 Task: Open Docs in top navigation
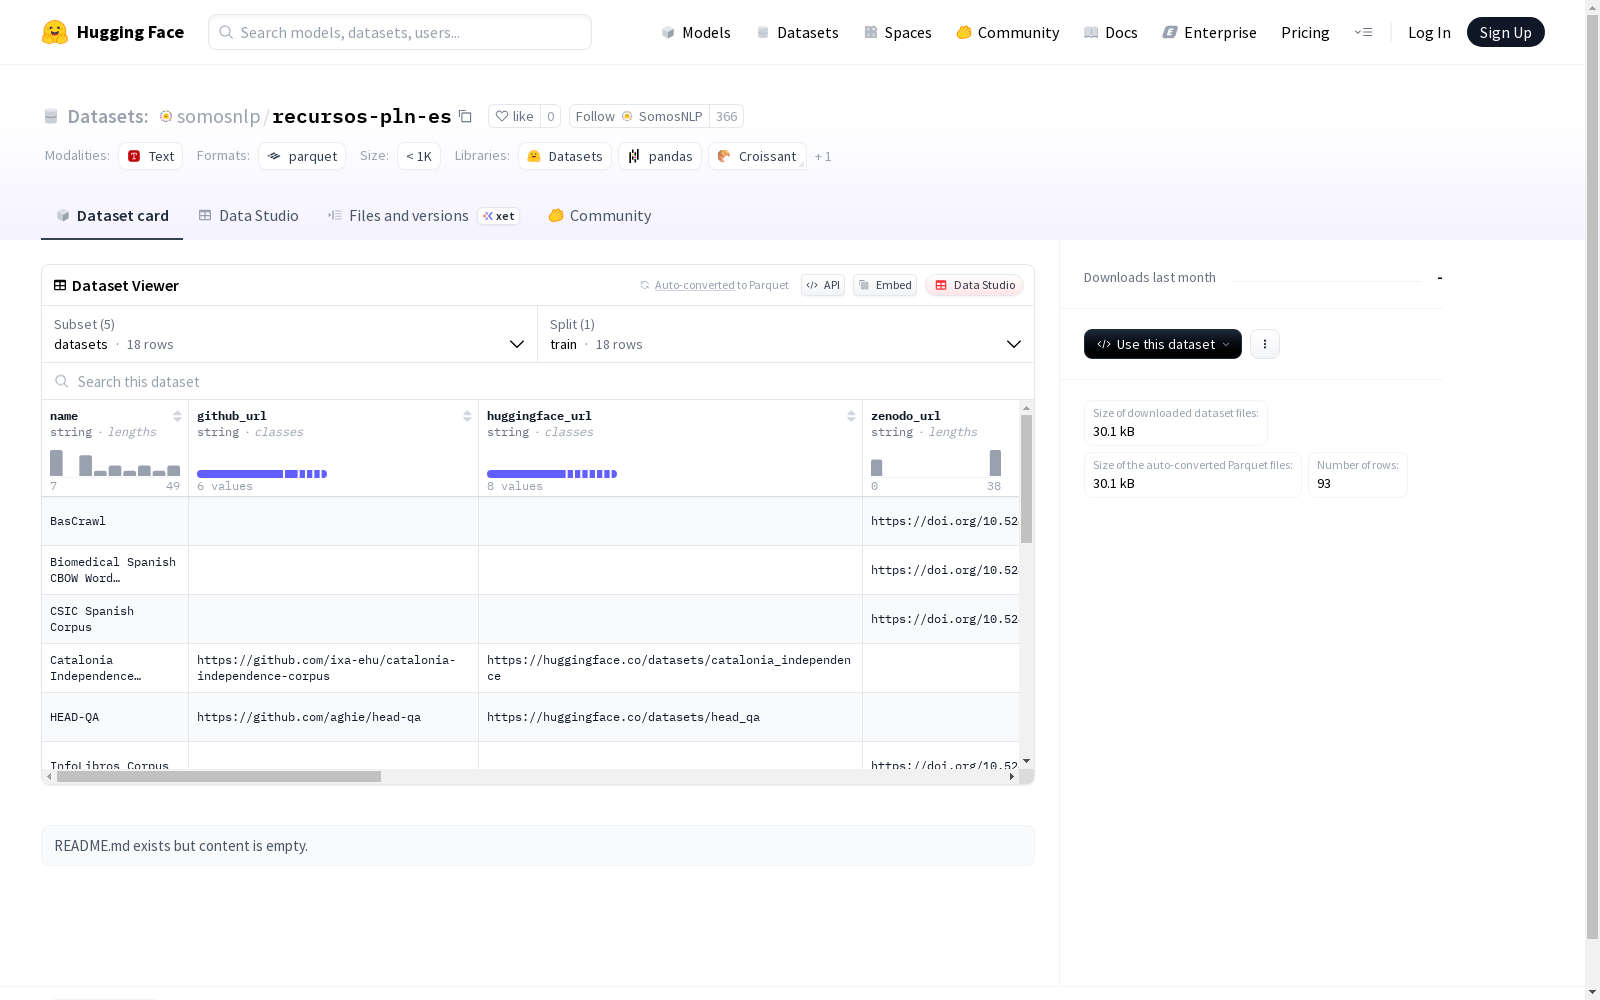click(1111, 32)
